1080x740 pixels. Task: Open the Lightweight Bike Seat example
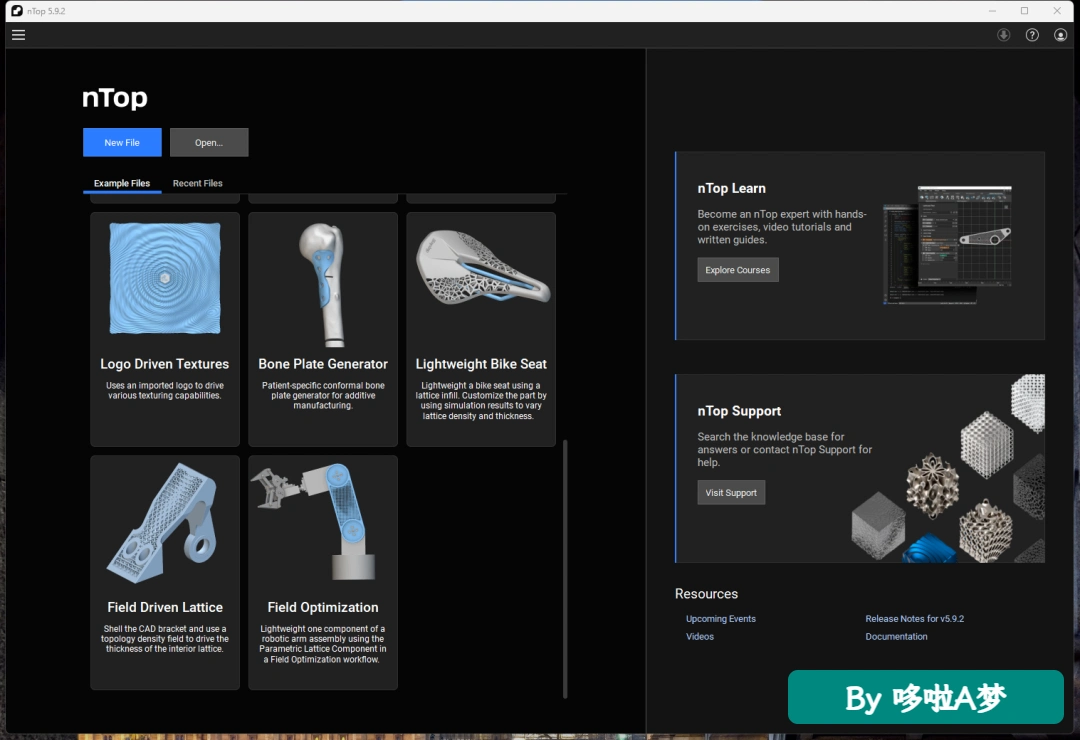(x=481, y=329)
